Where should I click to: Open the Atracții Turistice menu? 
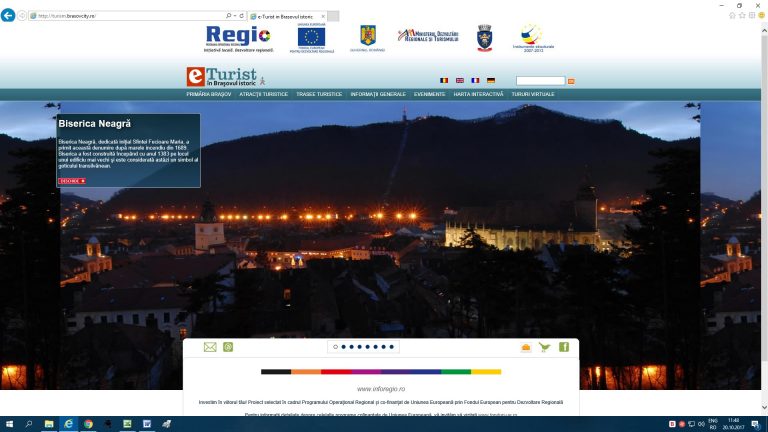264,94
